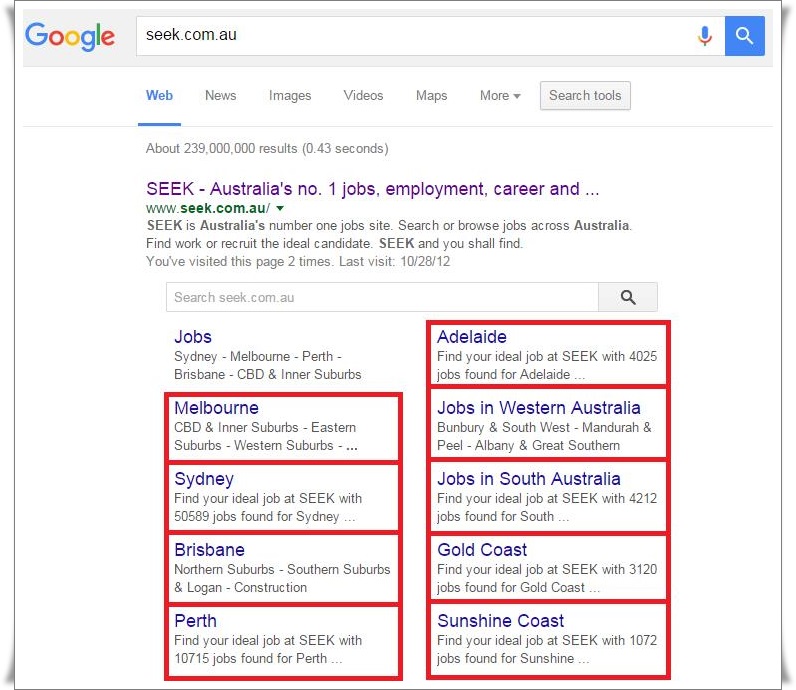The height and width of the screenshot is (690, 796).
Task: Open the Jobs sitelink
Action: 193,337
